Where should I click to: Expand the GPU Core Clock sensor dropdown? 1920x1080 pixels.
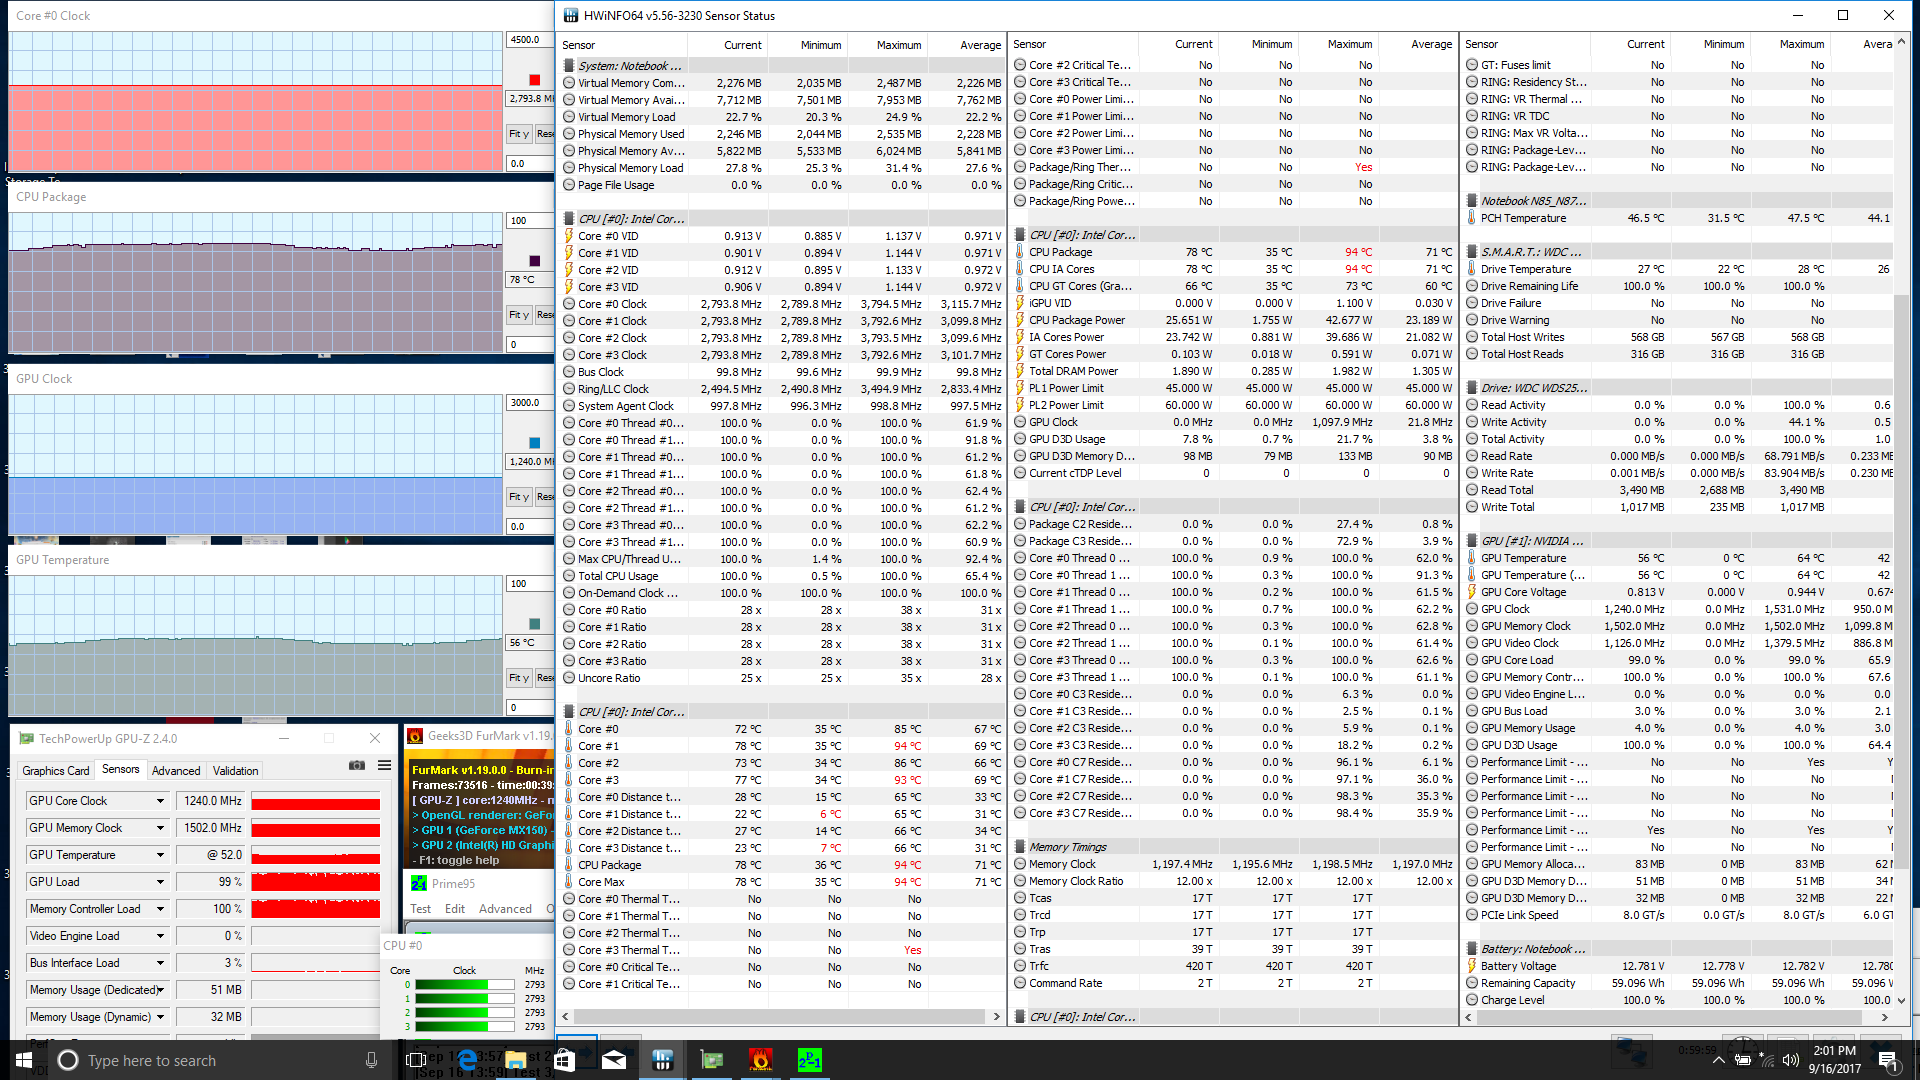click(x=160, y=801)
